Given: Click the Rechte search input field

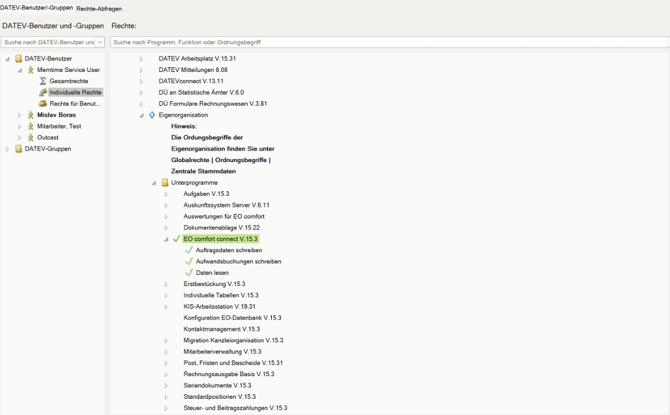Looking at the screenshot, I should (x=388, y=42).
